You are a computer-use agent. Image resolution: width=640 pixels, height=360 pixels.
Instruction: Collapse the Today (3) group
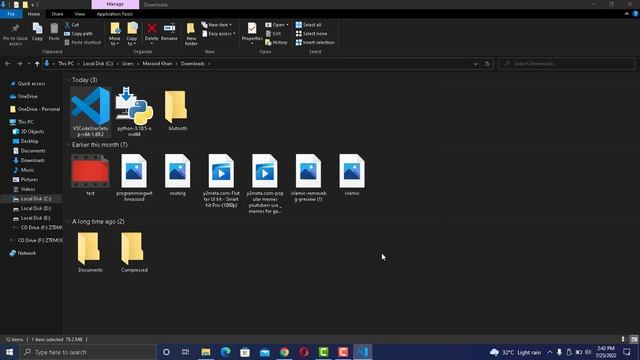[x=68, y=80]
